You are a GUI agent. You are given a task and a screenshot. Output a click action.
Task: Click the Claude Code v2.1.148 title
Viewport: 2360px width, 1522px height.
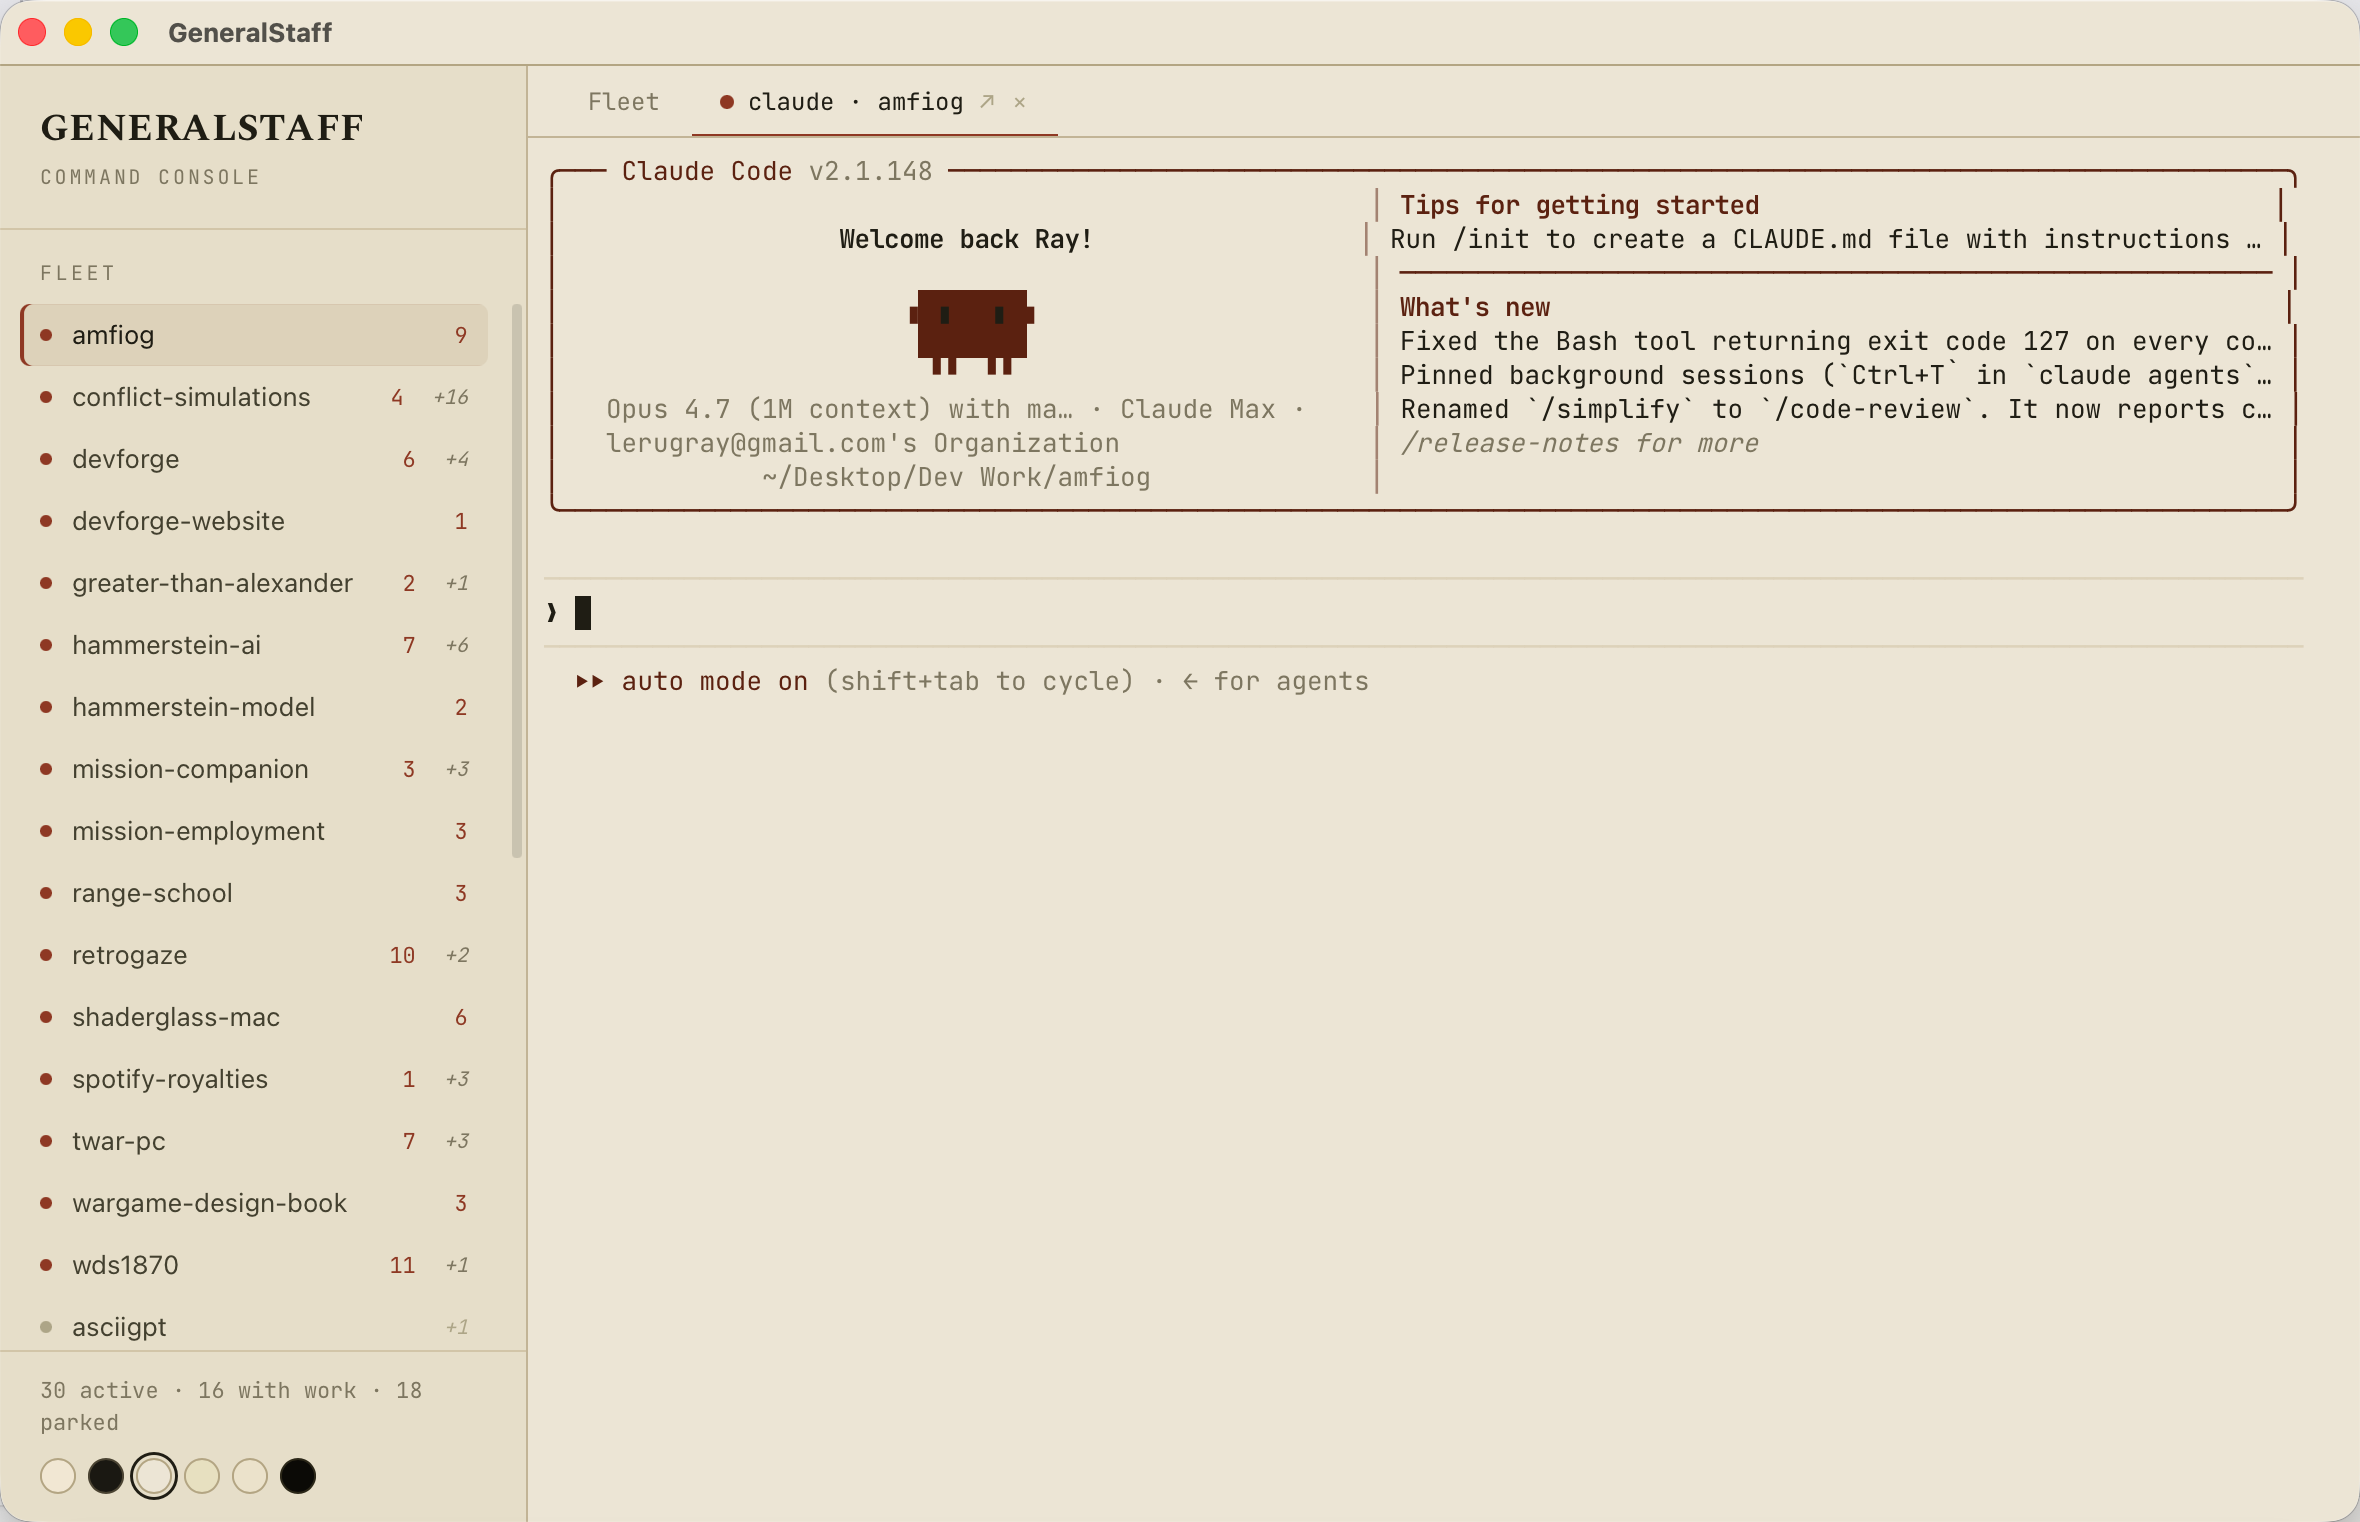777,171
